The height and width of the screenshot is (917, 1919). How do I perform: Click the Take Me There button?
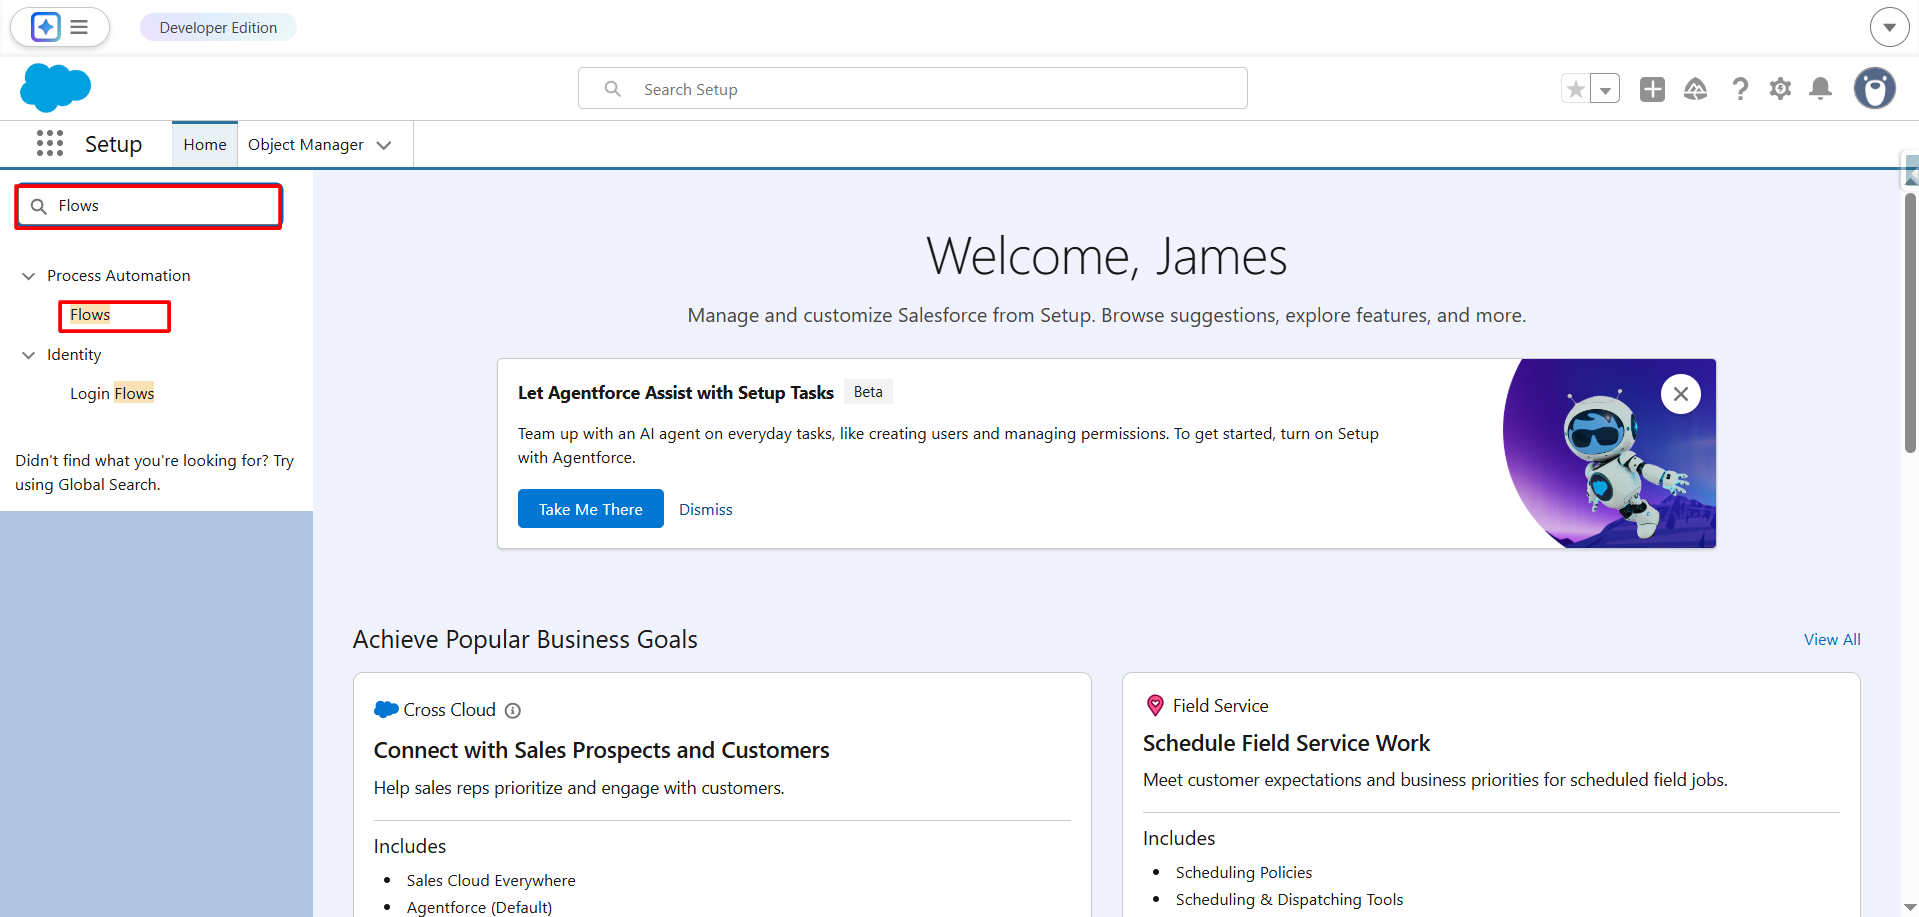[590, 509]
